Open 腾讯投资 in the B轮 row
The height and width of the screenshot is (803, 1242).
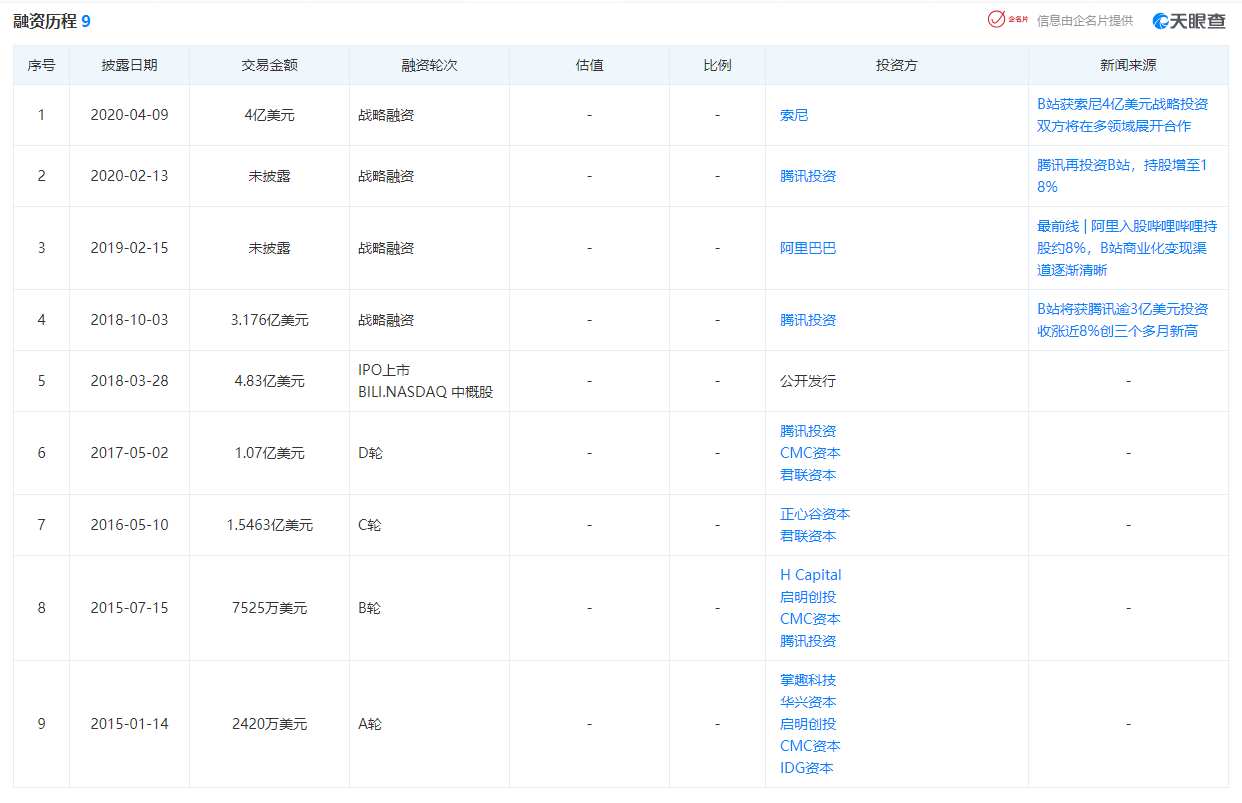808,641
